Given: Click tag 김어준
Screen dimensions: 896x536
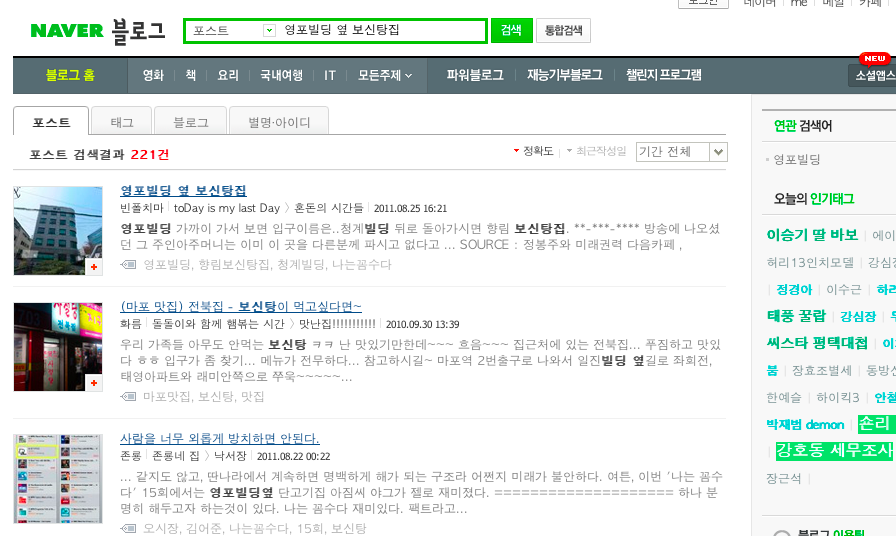Looking at the screenshot, I should click(204, 529).
